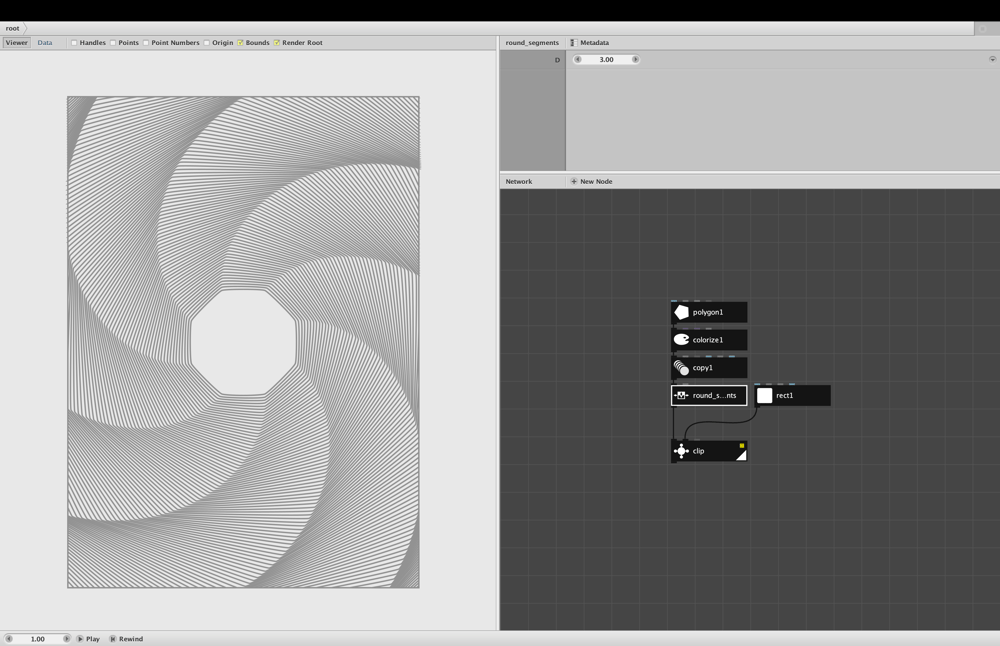Click the colorize1 palette icon

[x=681, y=340]
